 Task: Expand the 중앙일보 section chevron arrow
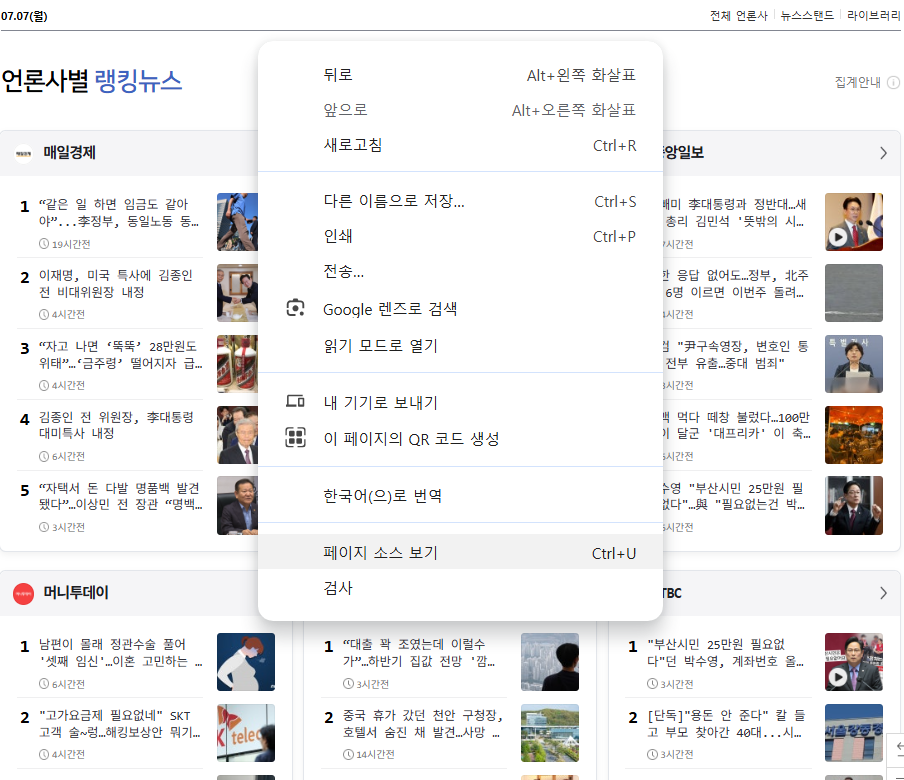coord(883,153)
